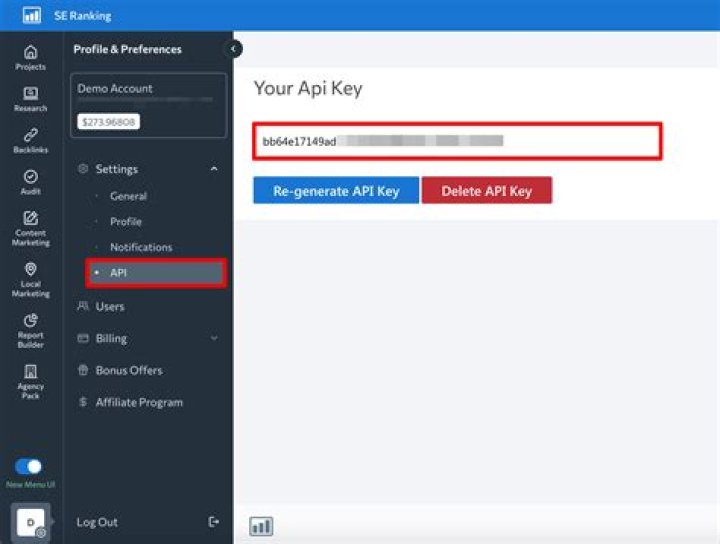Open Local Marketing pin icon
Viewport: 720px width, 544px height.
coord(31,269)
